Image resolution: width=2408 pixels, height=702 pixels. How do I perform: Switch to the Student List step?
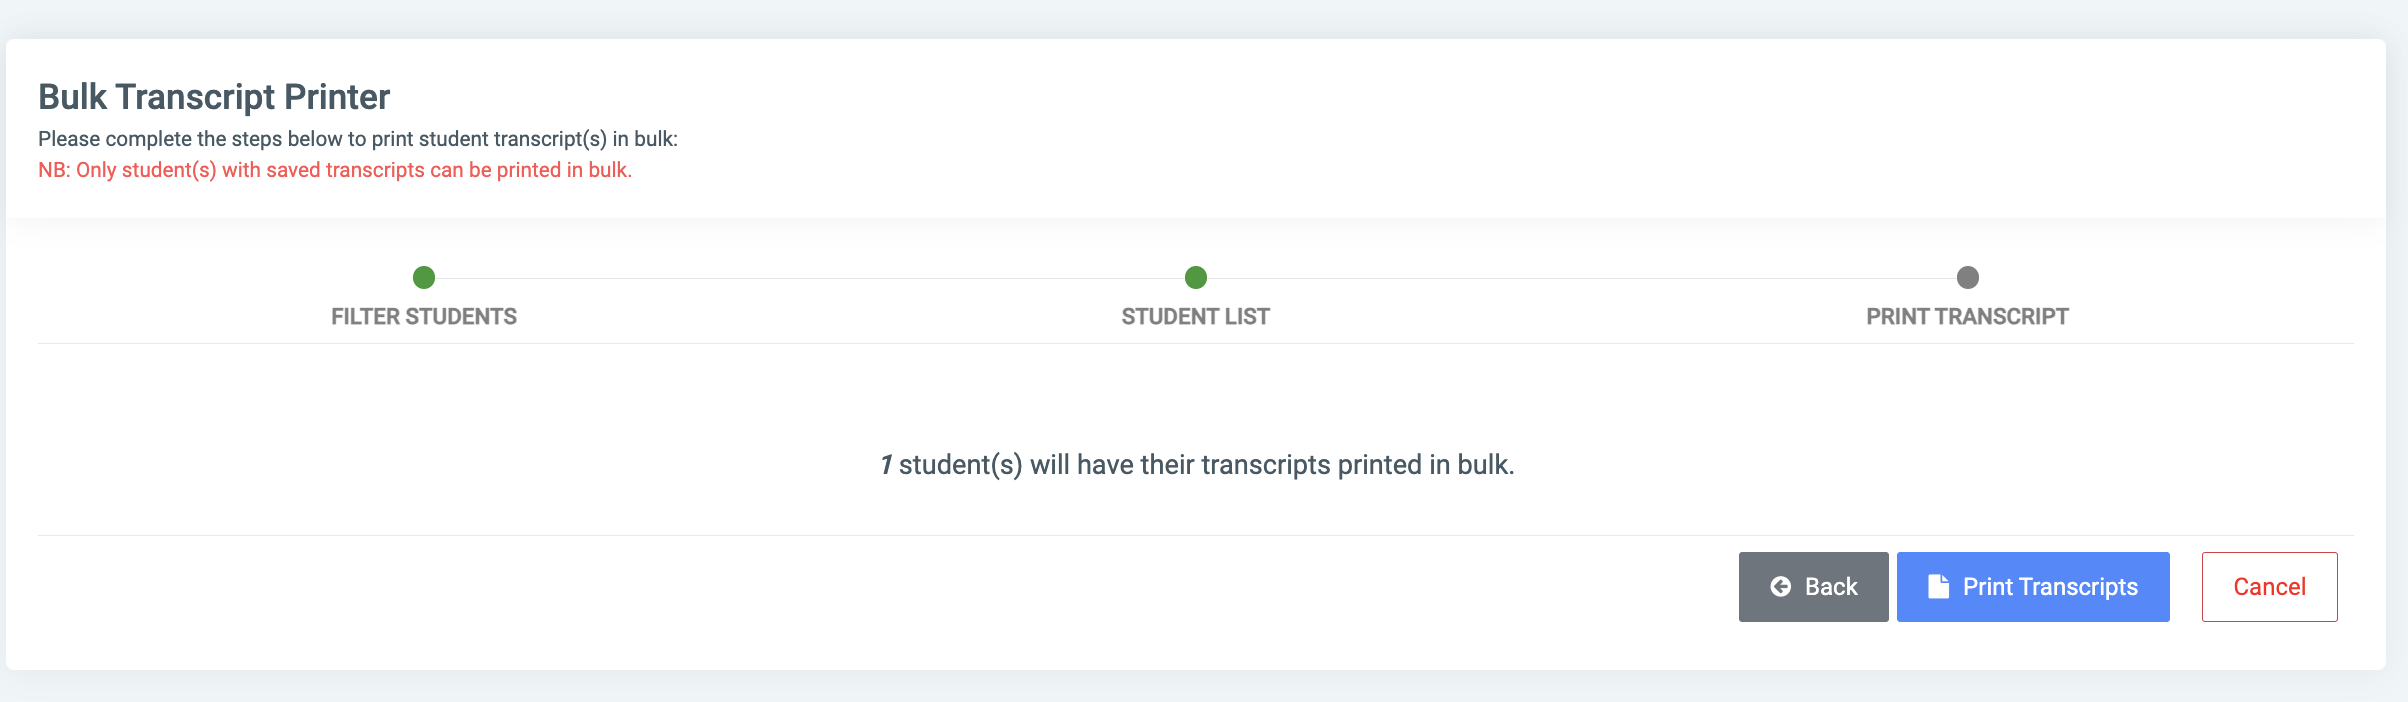click(1196, 316)
